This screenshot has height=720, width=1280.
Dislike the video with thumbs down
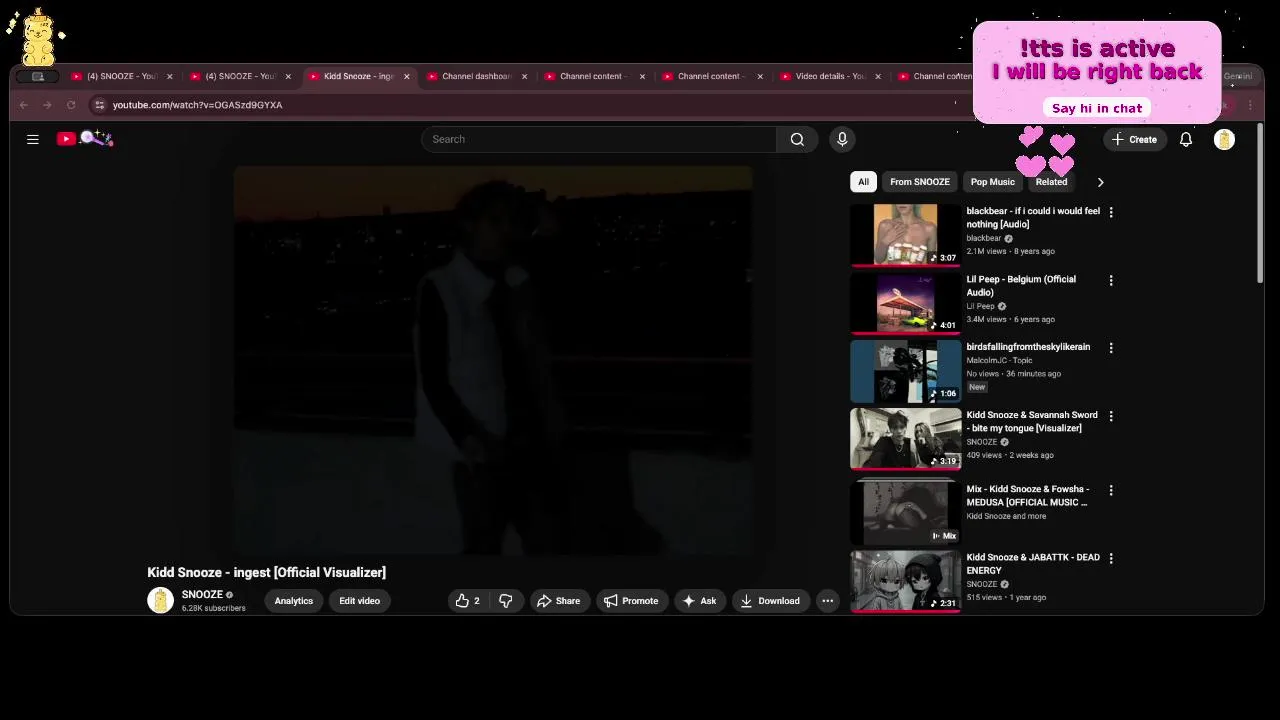[505, 601]
